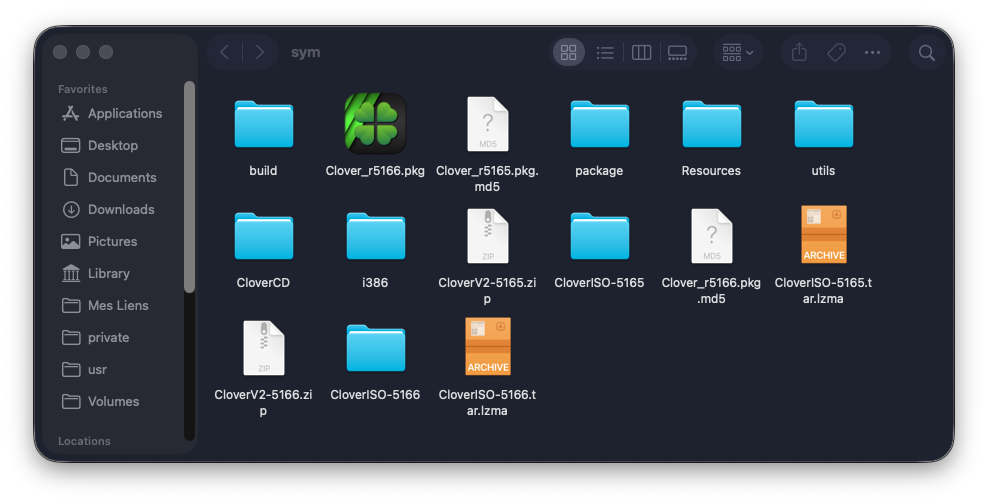The height and width of the screenshot is (504, 988).
Task: Select the CloverISO-5166.tar.lzma archive icon
Action: point(488,346)
